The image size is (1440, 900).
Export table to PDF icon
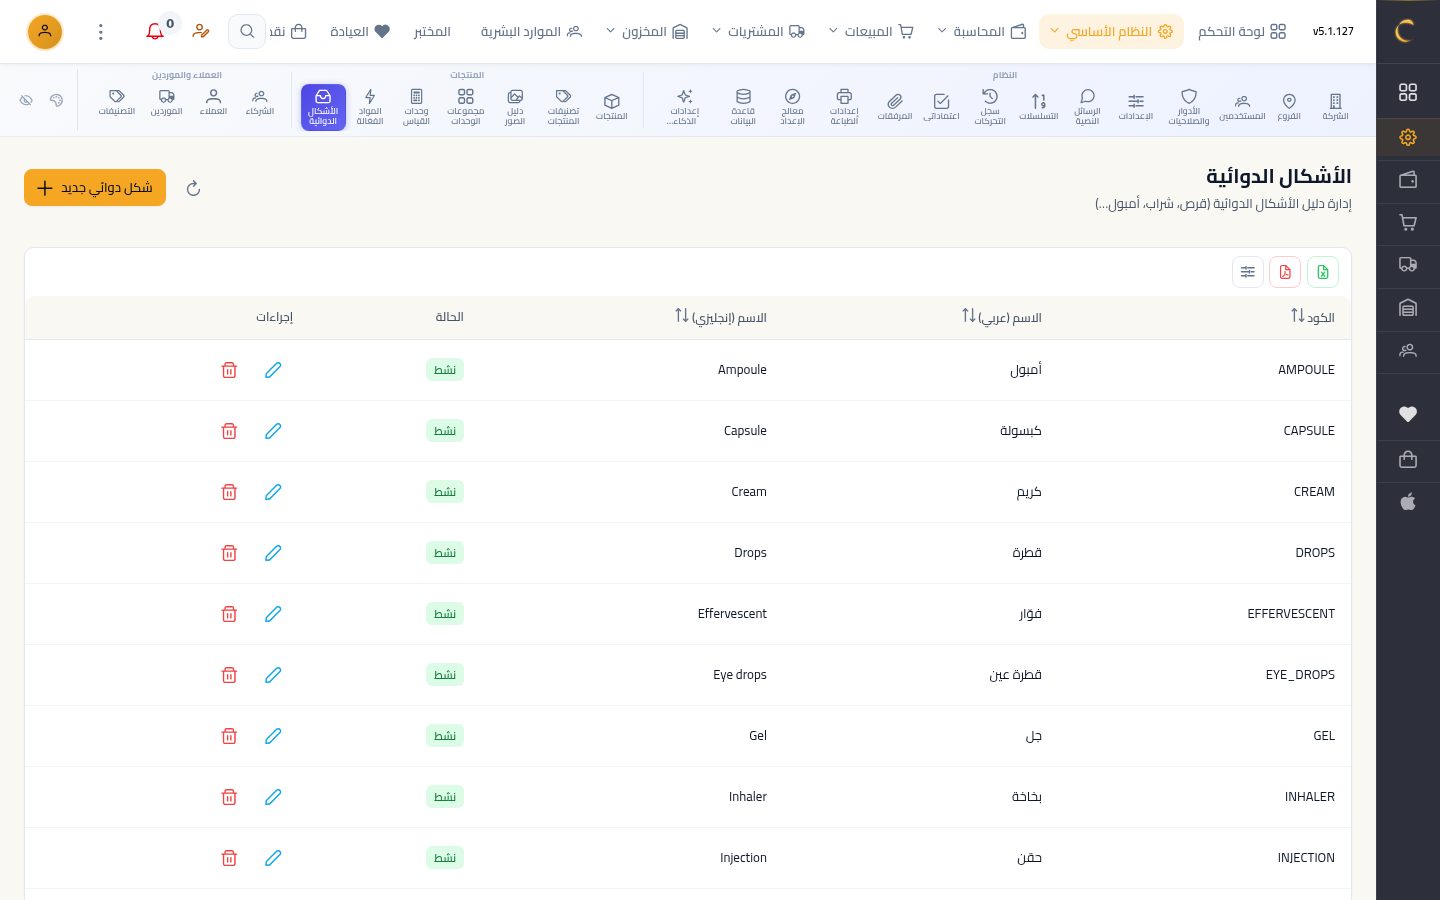point(1285,272)
